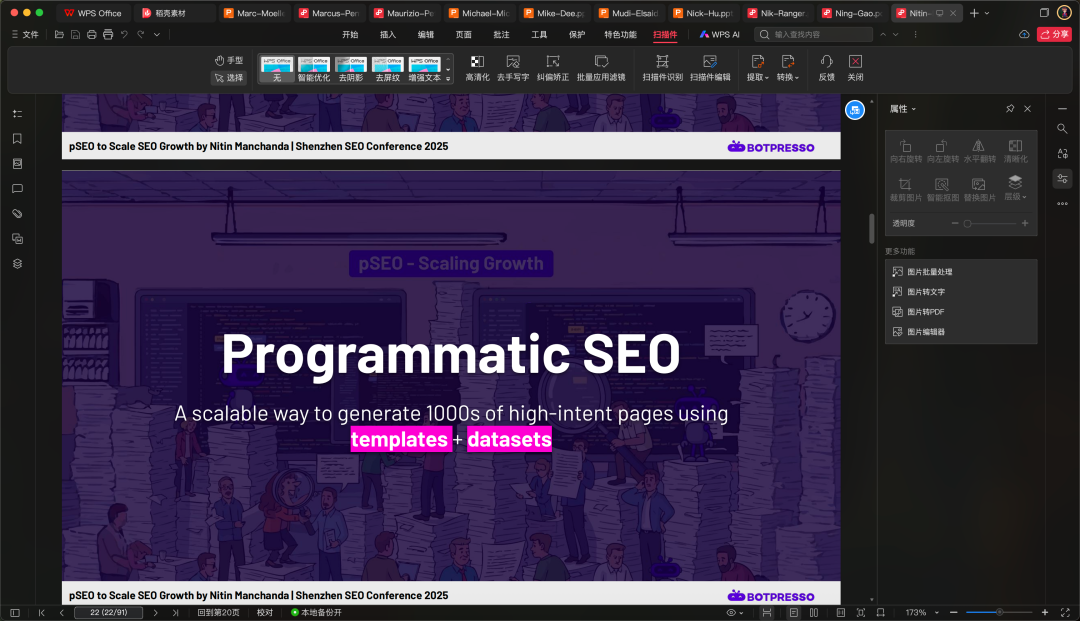This screenshot has width=1080, height=621.
Task: Click the 去手写字 handwriting removal tool
Action: pyautogui.click(x=512, y=68)
